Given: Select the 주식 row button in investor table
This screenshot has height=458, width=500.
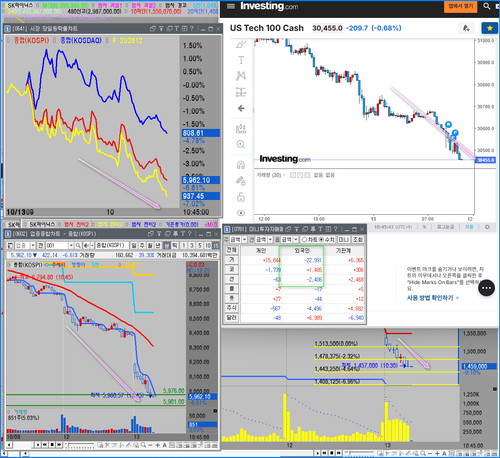Looking at the screenshot, I should point(232,308).
